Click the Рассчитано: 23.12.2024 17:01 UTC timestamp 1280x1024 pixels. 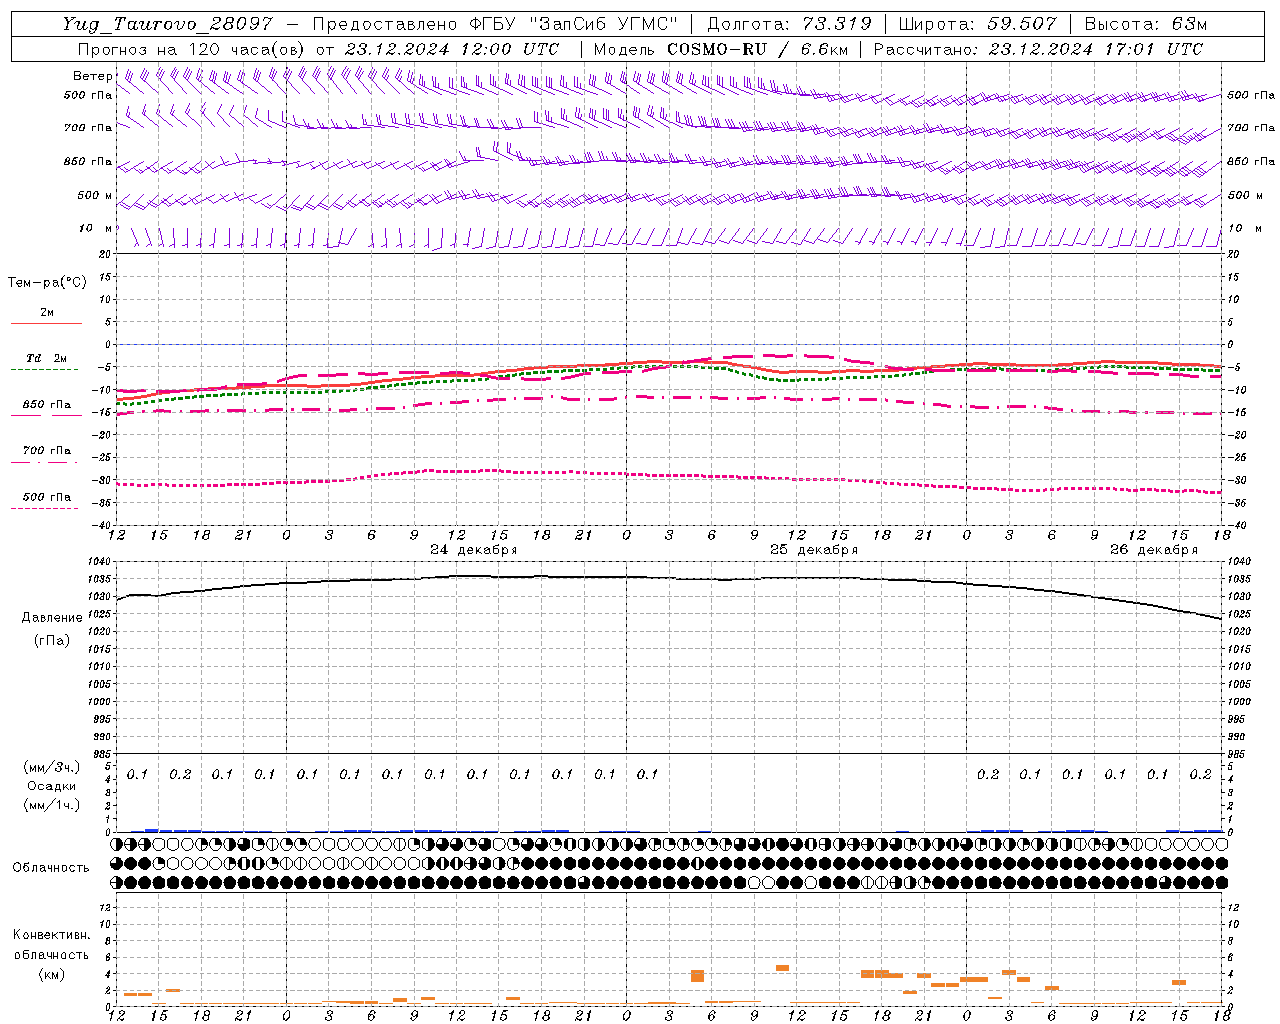1038,49
